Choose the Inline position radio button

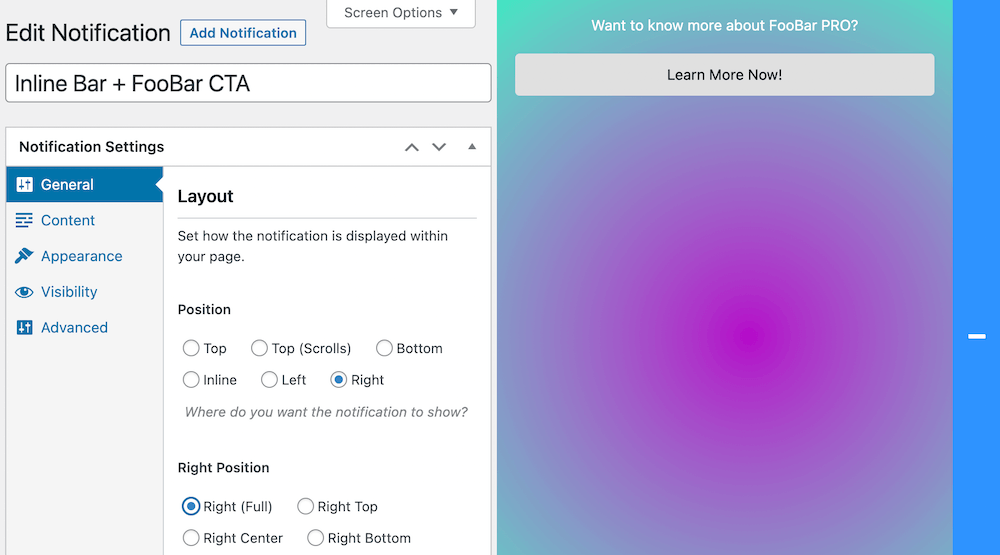191,380
